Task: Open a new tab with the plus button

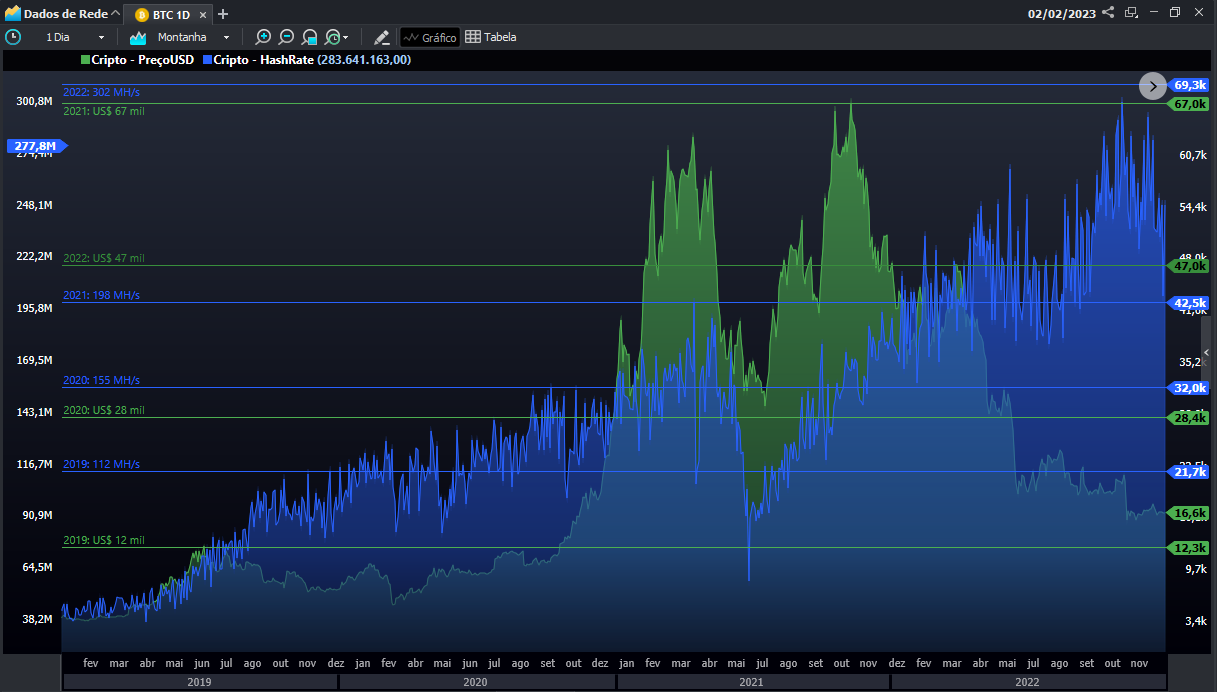Action: tap(222, 14)
